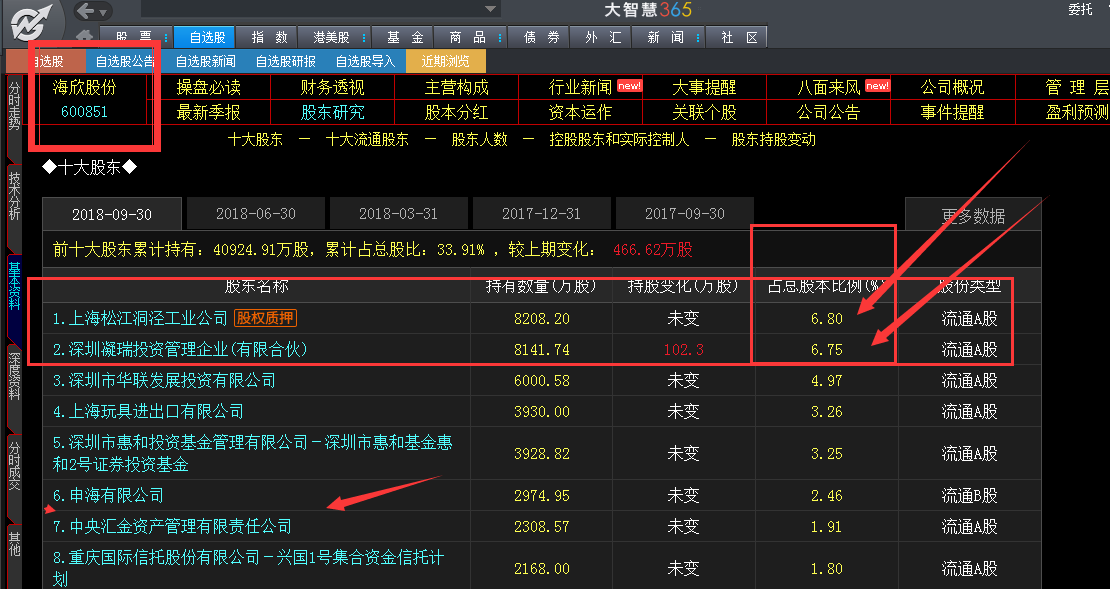Click the 8141.74 holding quantity cell

[542, 350]
